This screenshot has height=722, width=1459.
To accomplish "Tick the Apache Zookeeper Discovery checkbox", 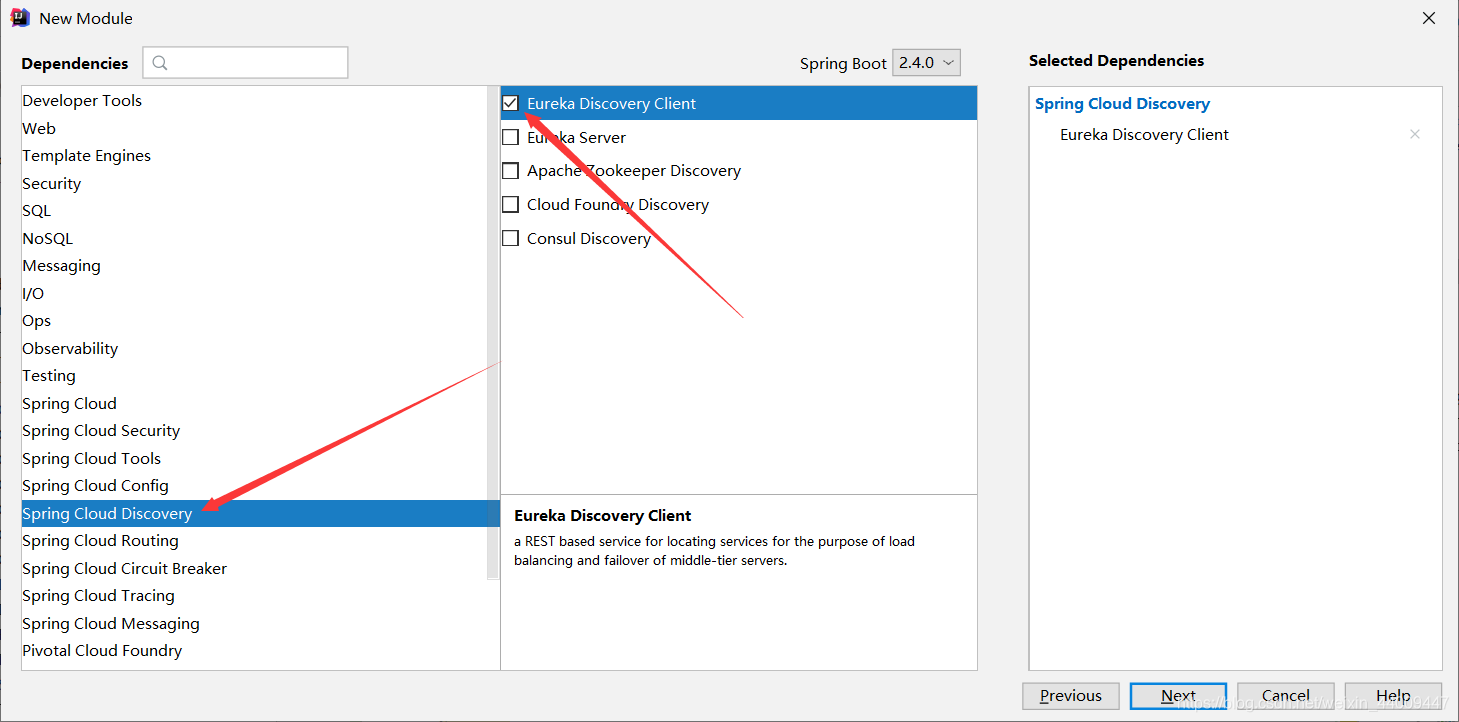I will point(510,171).
